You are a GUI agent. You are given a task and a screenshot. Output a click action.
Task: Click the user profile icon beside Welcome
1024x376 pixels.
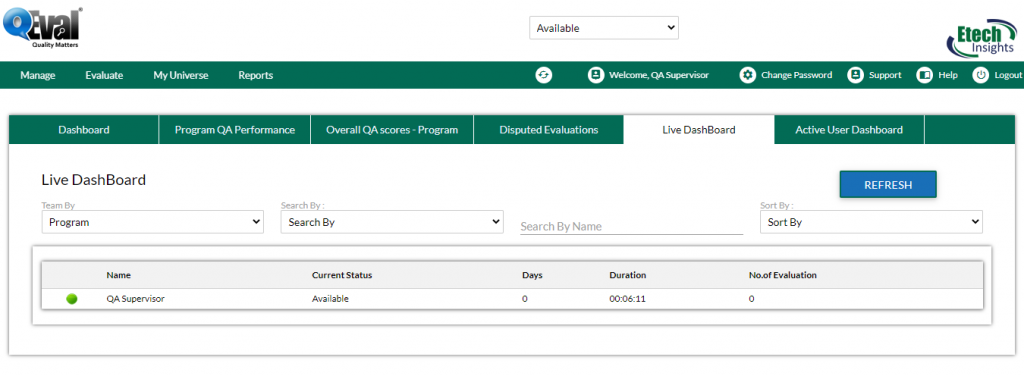(x=595, y=75)
